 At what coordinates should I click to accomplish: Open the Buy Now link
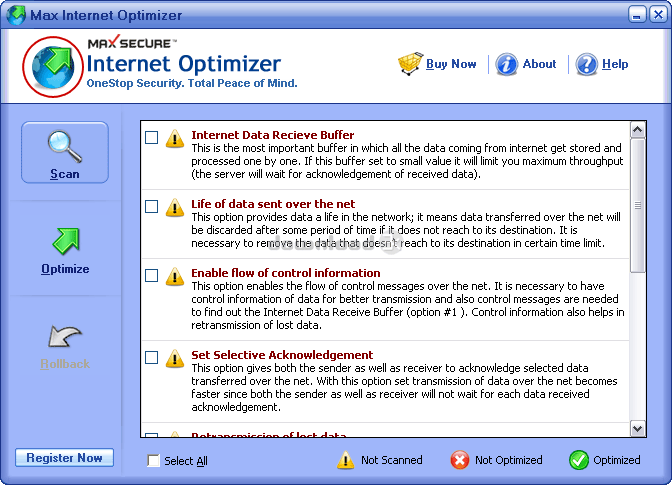(451, 64)
